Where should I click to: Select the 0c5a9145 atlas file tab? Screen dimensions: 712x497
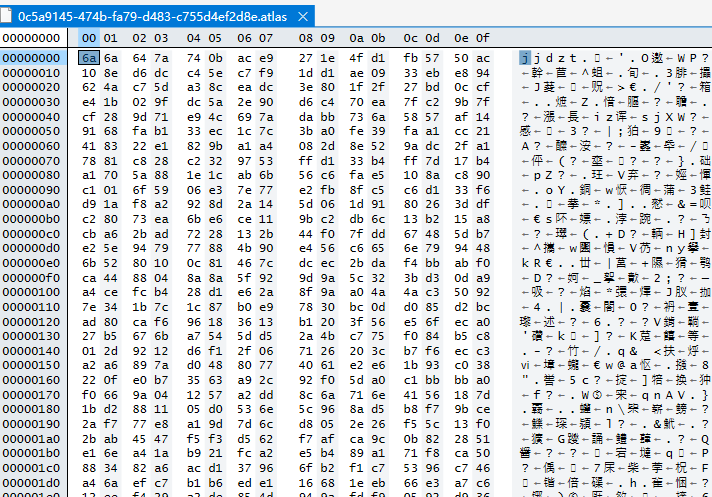[157, 17]
